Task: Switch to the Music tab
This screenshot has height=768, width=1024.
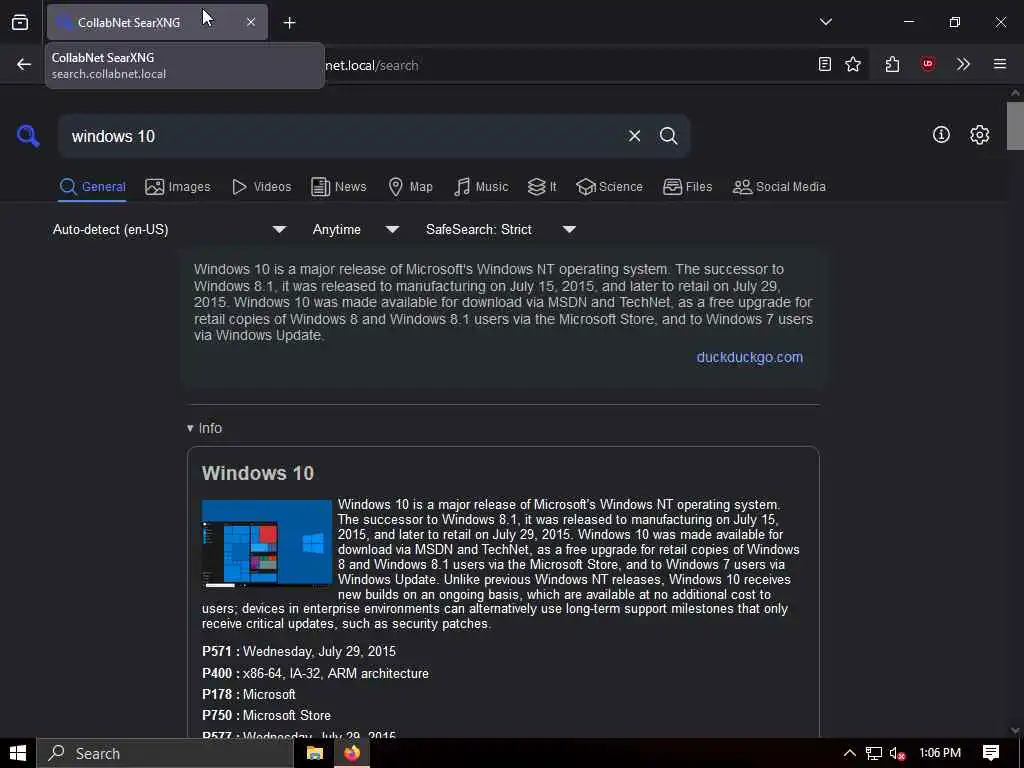Action: pos(481,187)
